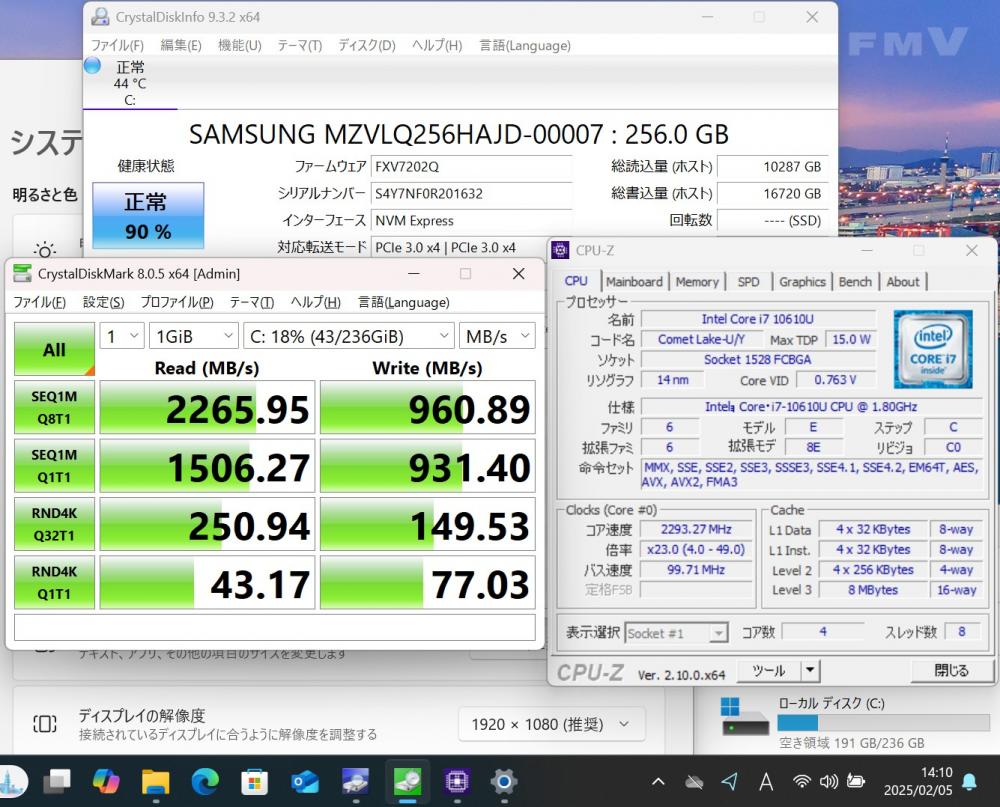Click the green All benchmark button
1000x807 pixels.
click(x=54, y=349)
